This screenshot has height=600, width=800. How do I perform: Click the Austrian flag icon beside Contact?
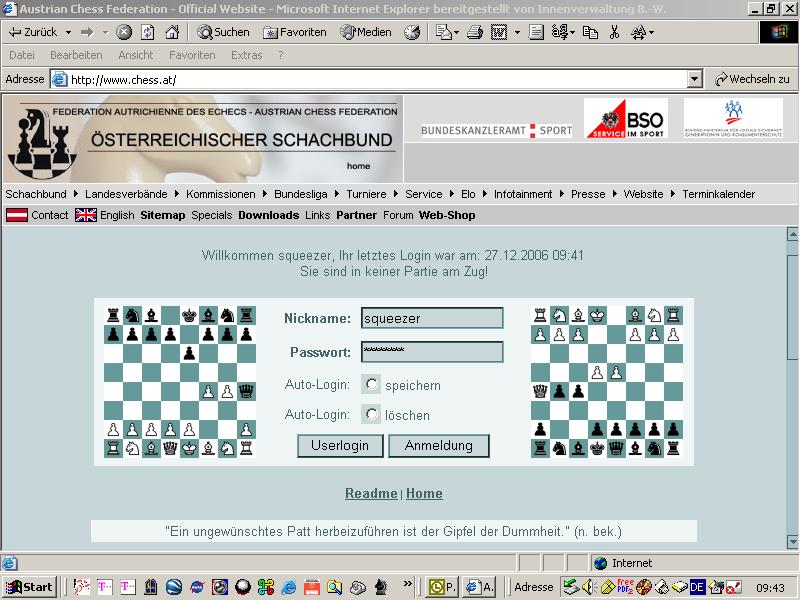(17, 215)
